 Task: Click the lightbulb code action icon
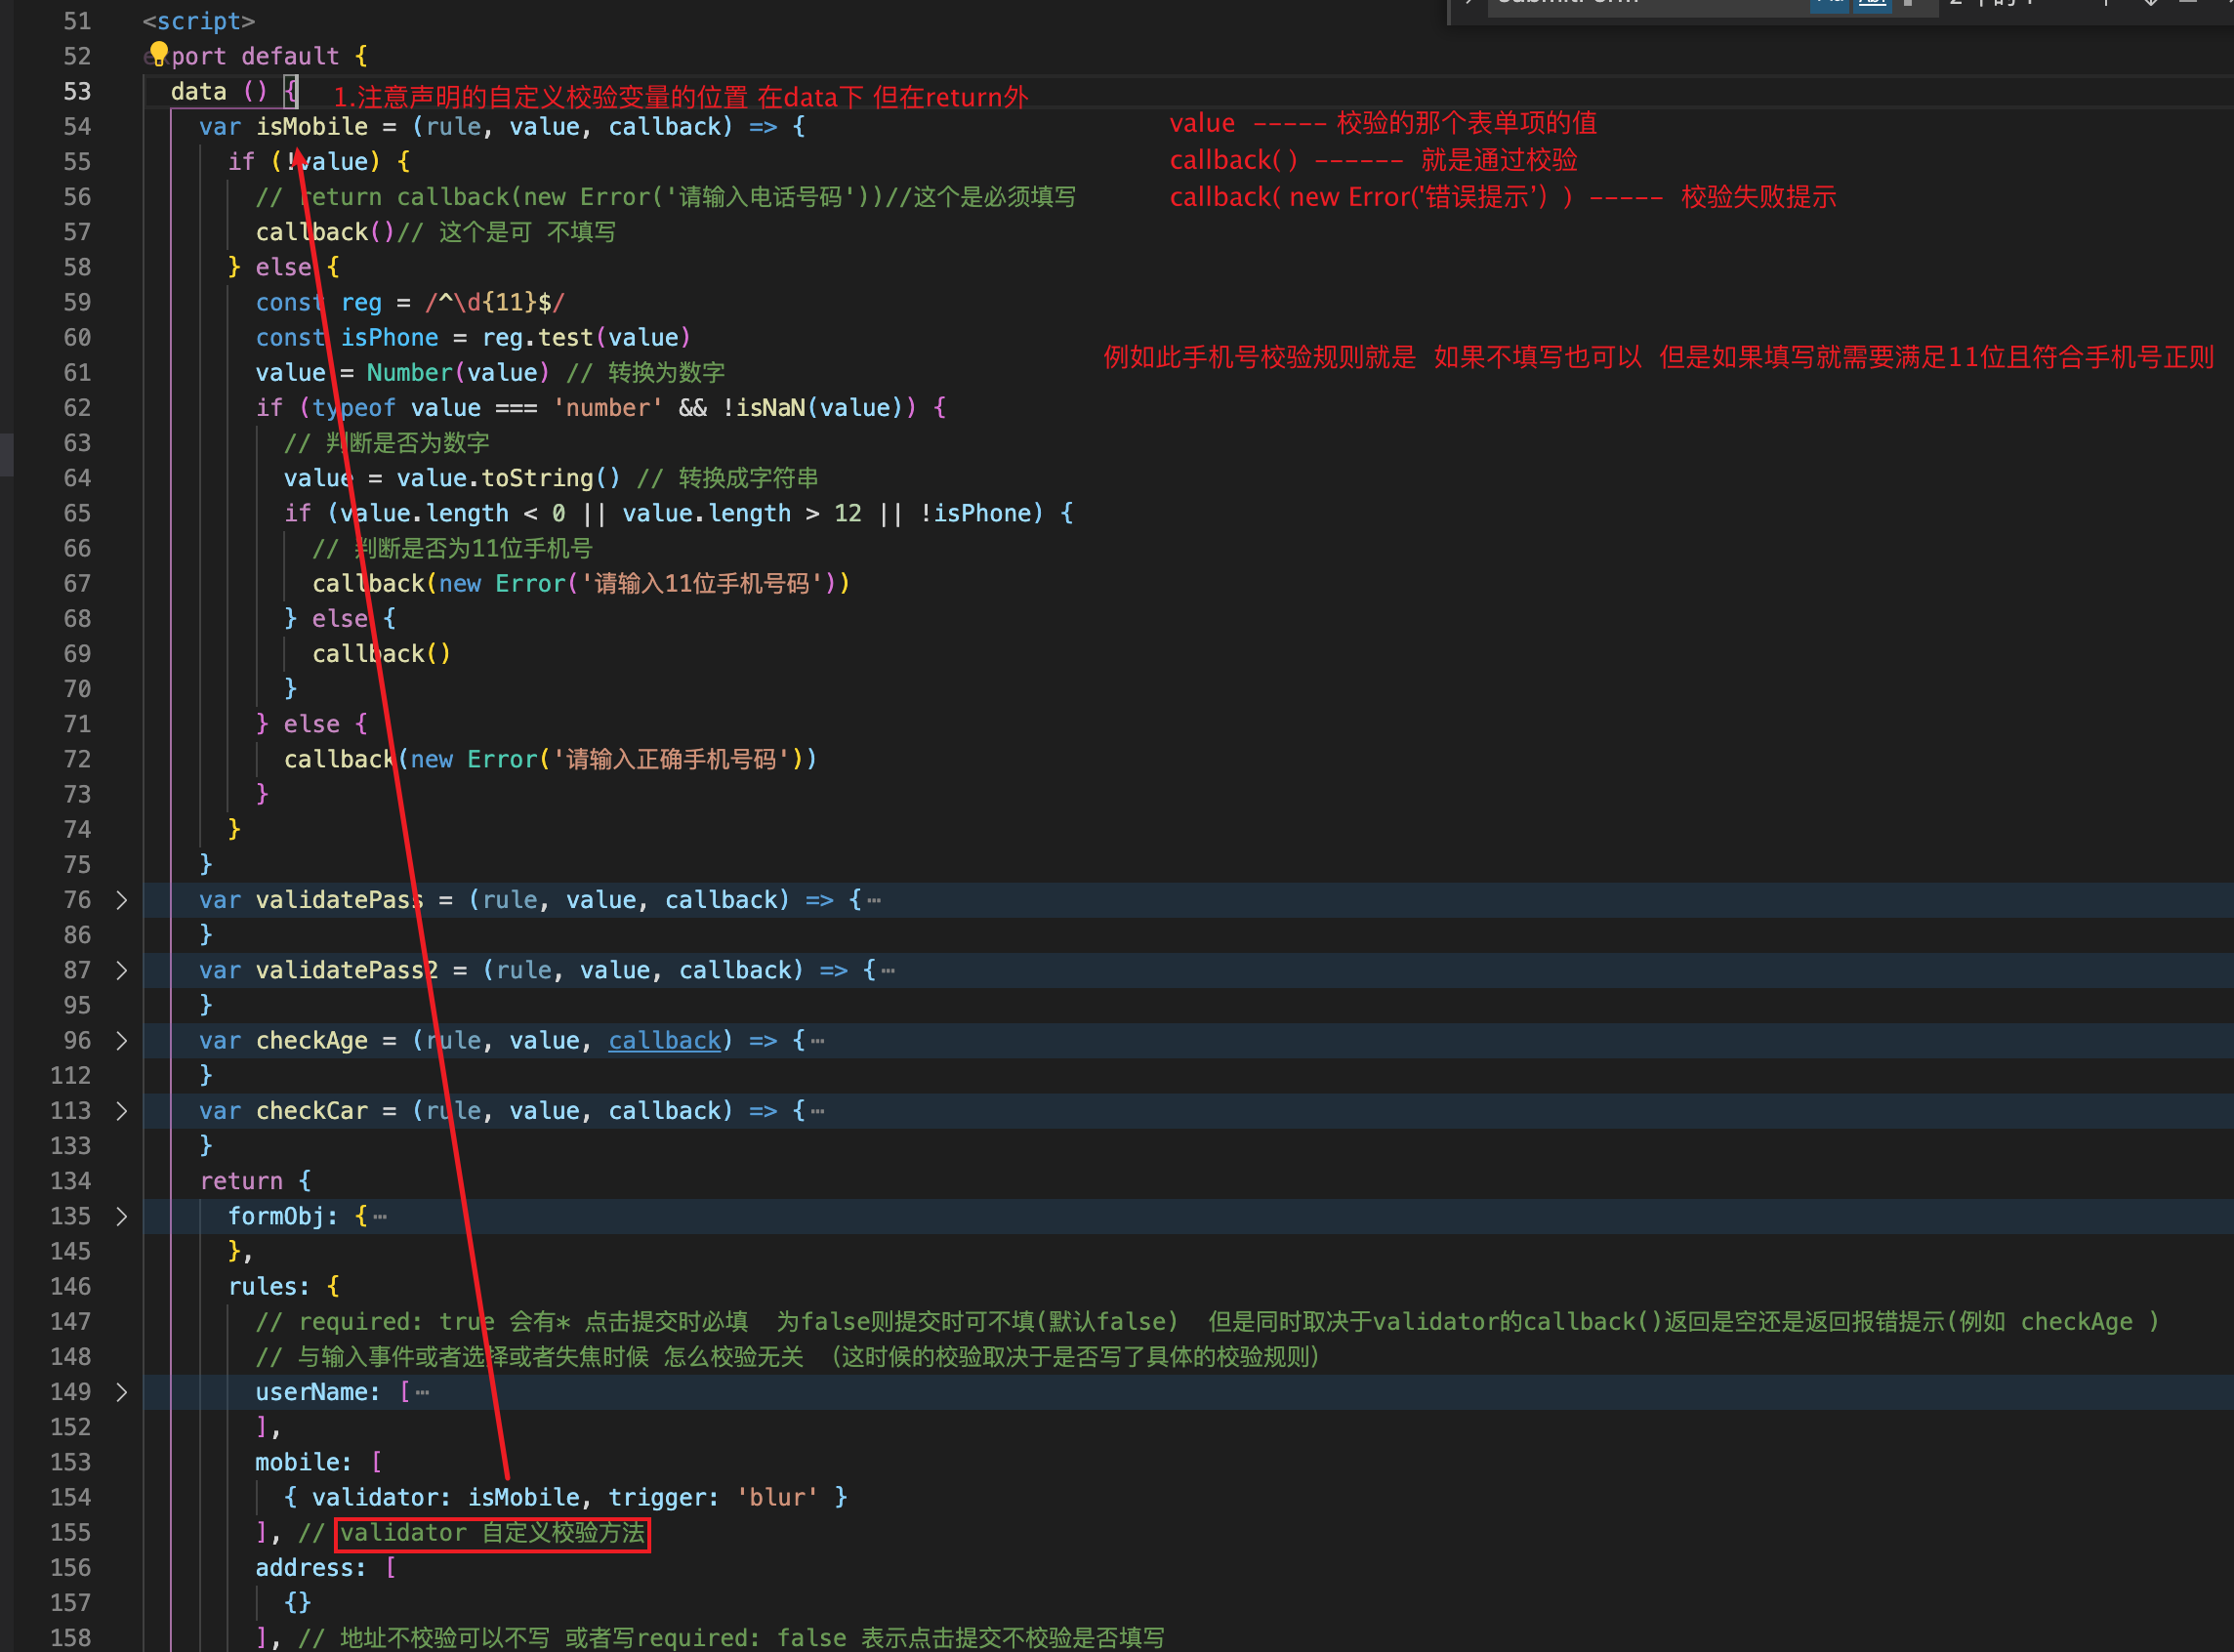pos(158,53)
